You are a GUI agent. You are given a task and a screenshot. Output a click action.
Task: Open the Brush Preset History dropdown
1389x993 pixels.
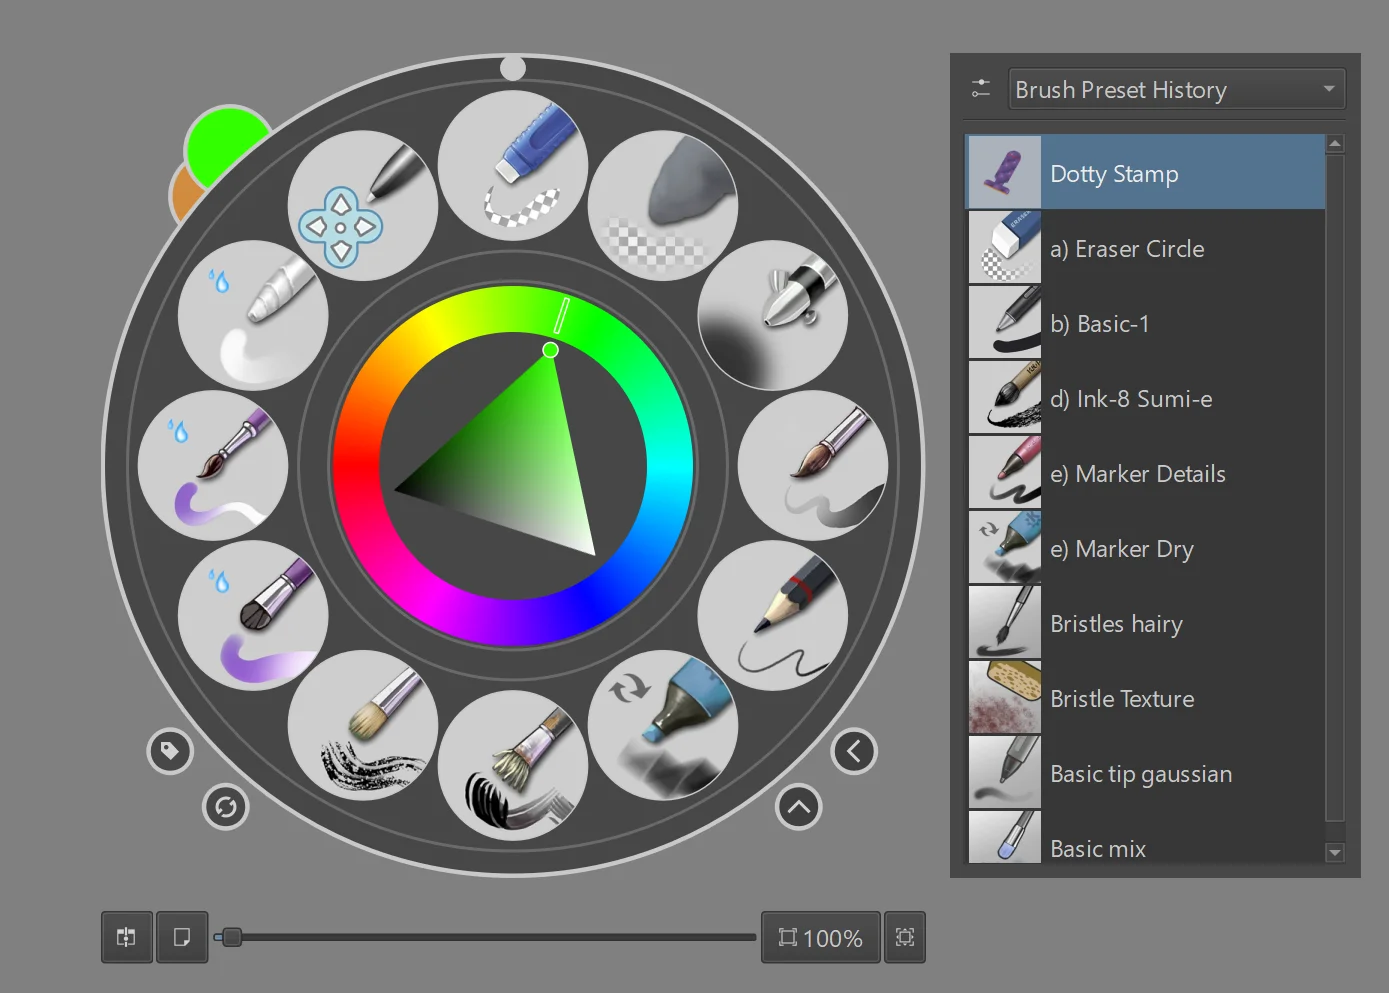click(1176, 90)
